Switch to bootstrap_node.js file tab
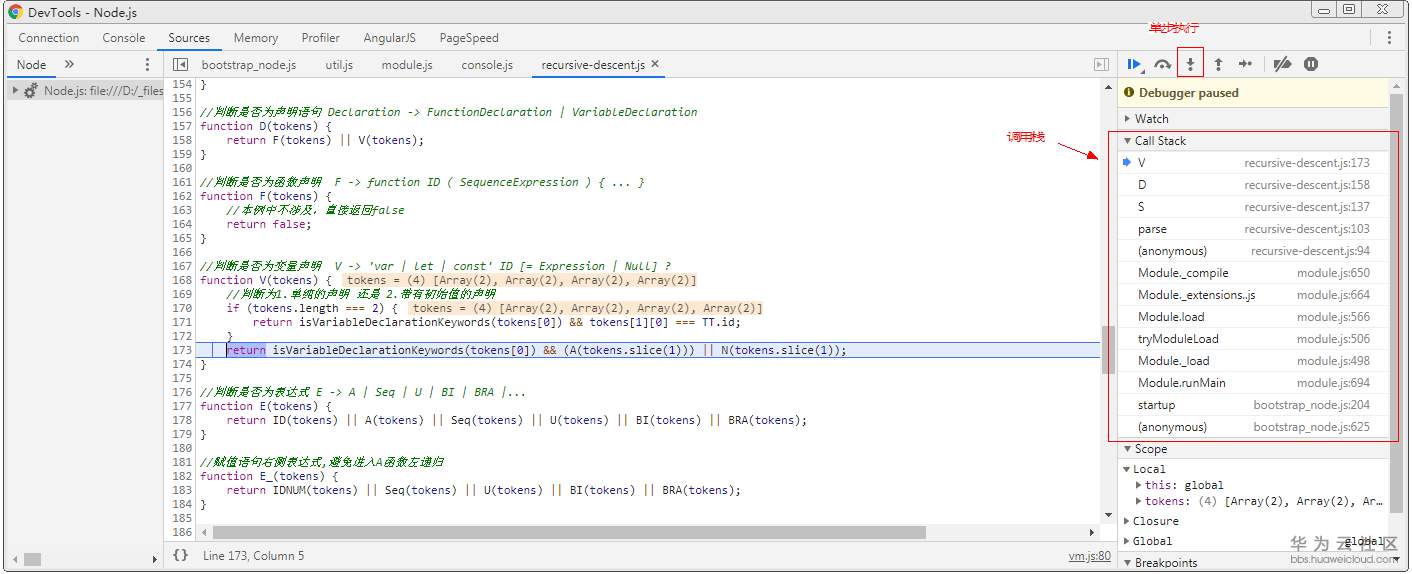 point(249,65)
